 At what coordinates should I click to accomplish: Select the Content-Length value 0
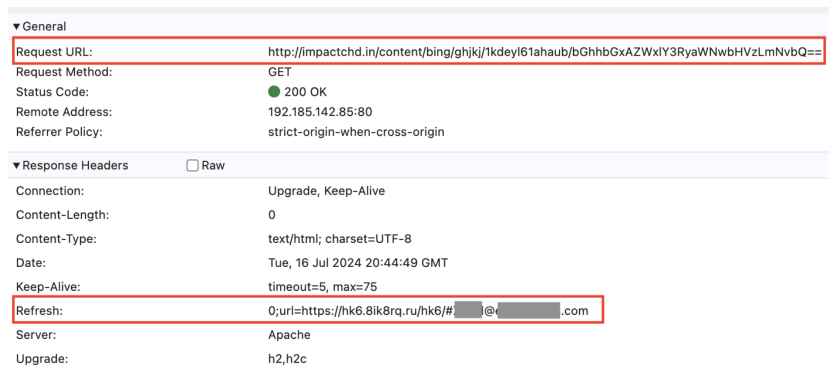(x=272, y=215)
